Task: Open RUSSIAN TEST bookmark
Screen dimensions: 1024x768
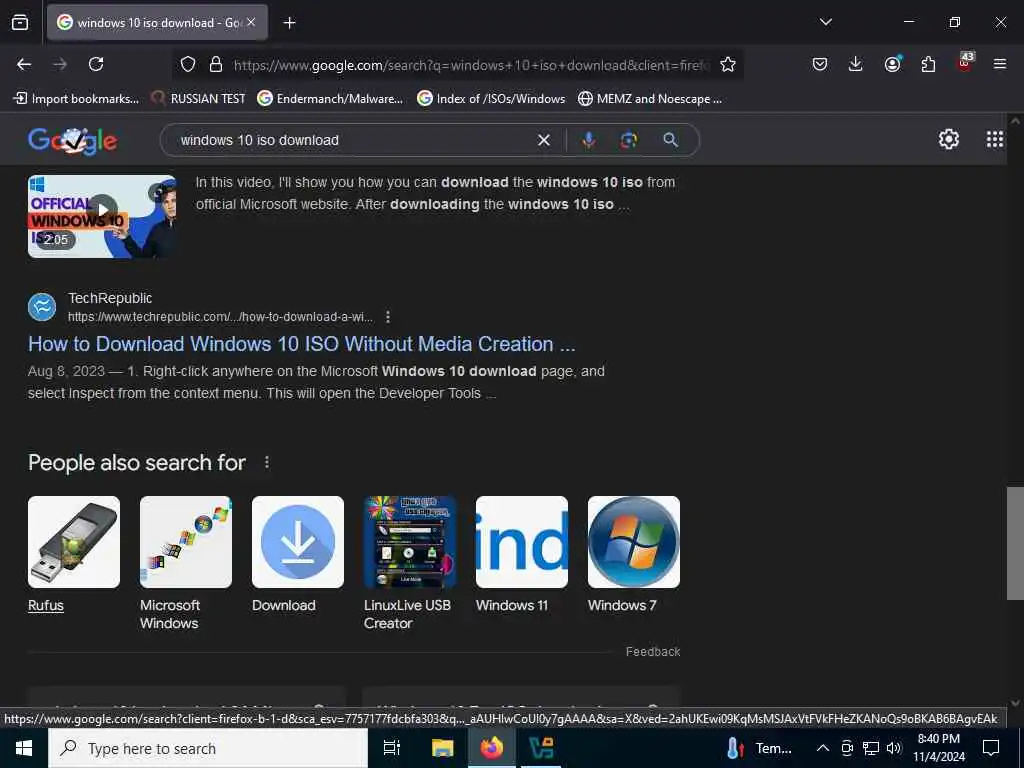Action: [198, 99]
